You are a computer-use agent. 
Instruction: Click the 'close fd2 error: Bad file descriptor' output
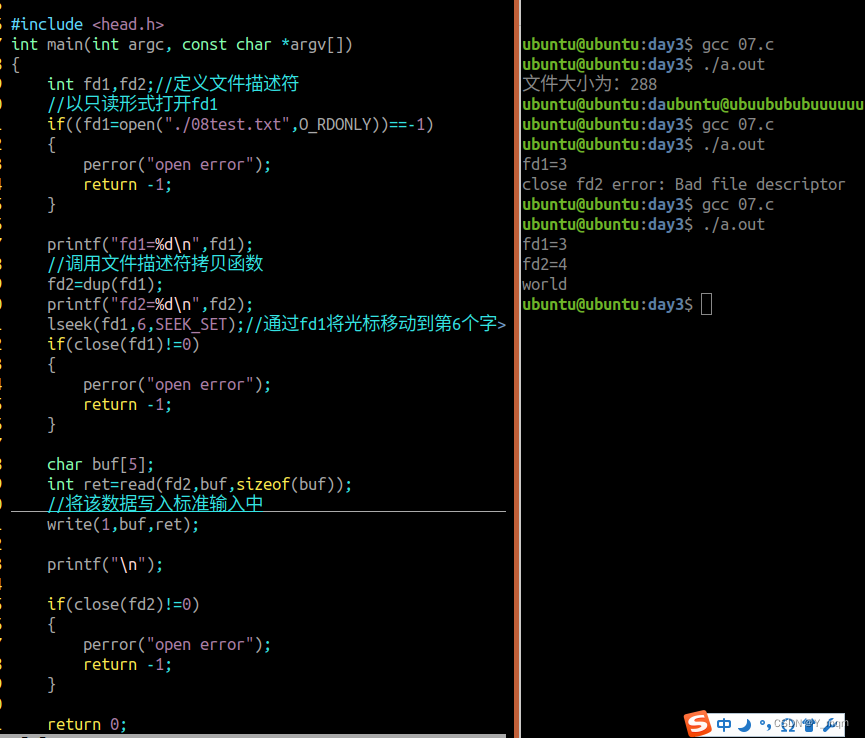(684, 184)
